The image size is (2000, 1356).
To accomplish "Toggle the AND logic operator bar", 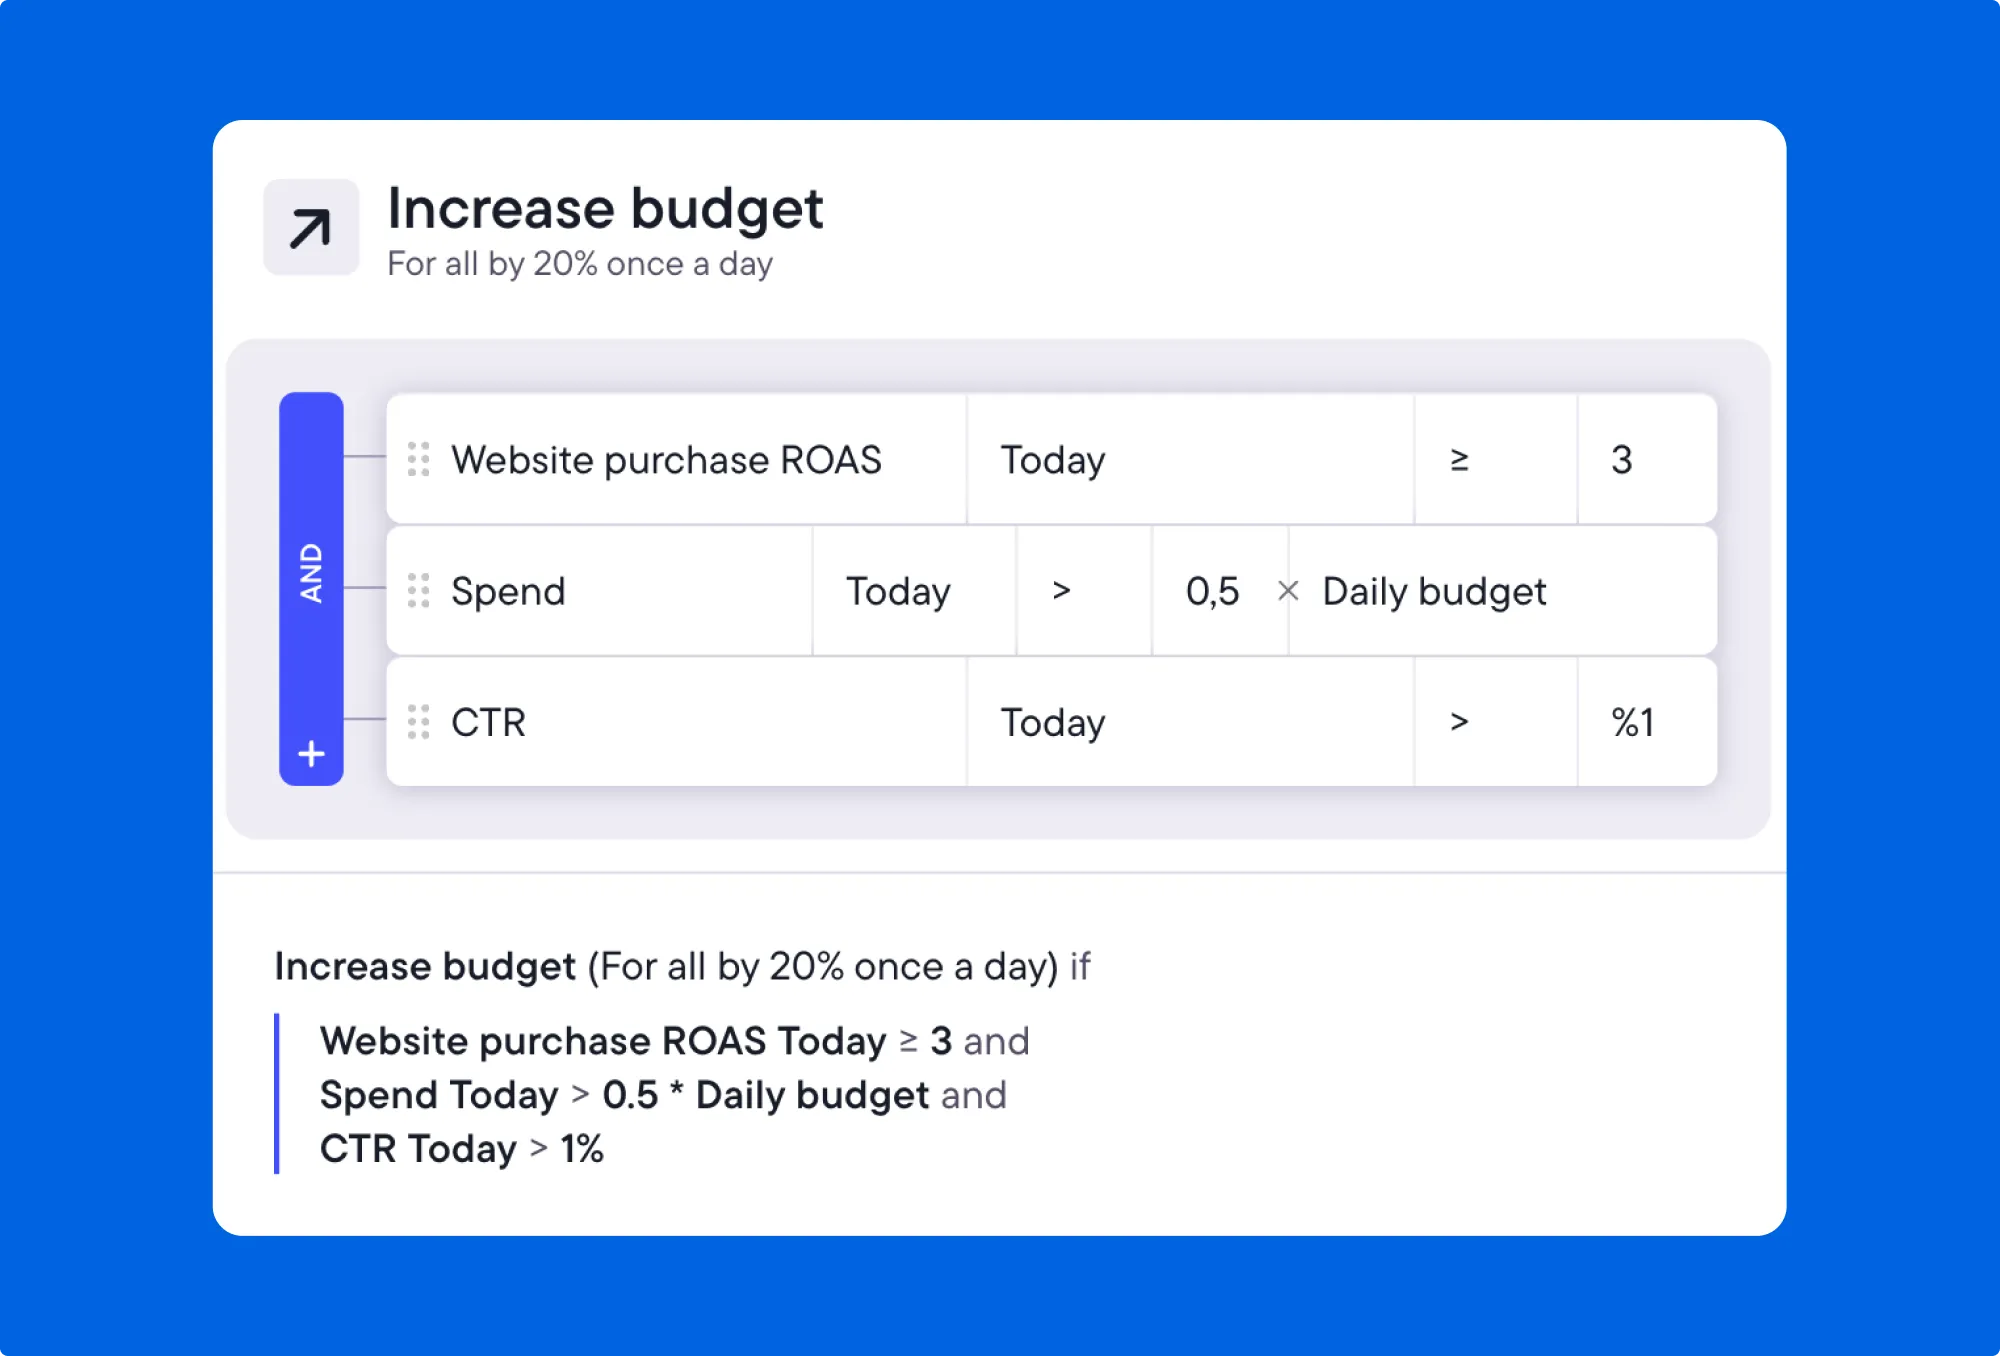I will point(311,572).
